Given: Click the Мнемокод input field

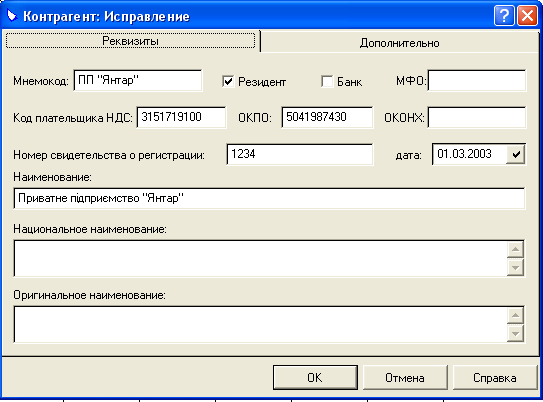Looking at the screenshot, I should (x=138, y=80).
